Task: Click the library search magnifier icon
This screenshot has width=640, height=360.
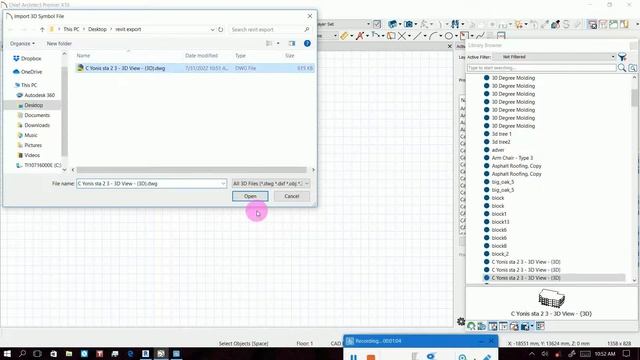Action: (x=622, y=68)
